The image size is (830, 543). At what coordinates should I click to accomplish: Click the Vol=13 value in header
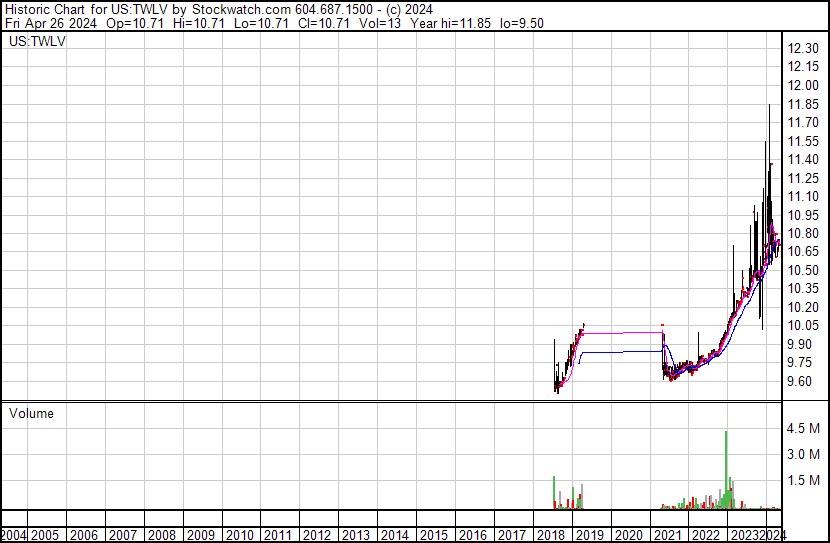click(x=380, y=23)
